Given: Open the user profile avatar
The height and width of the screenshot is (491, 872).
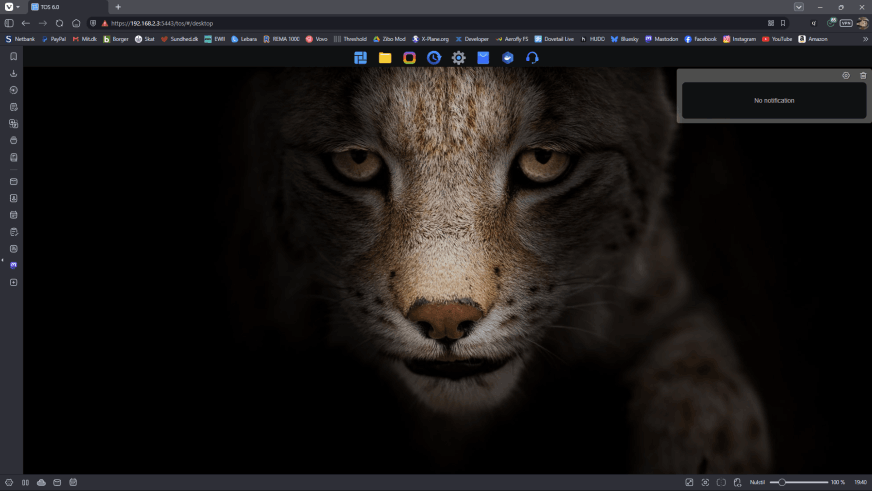Looking at the screenshot, I should (x=863, y=23).
